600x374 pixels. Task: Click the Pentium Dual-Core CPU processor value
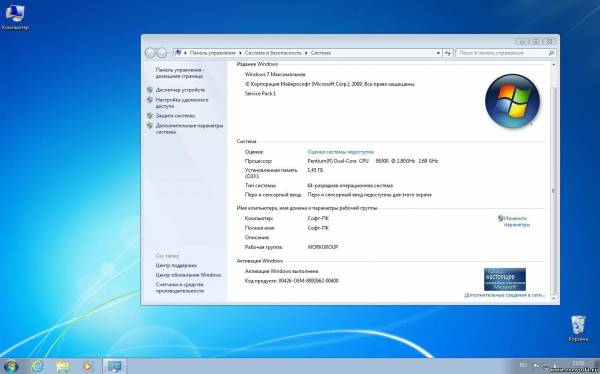373,161
